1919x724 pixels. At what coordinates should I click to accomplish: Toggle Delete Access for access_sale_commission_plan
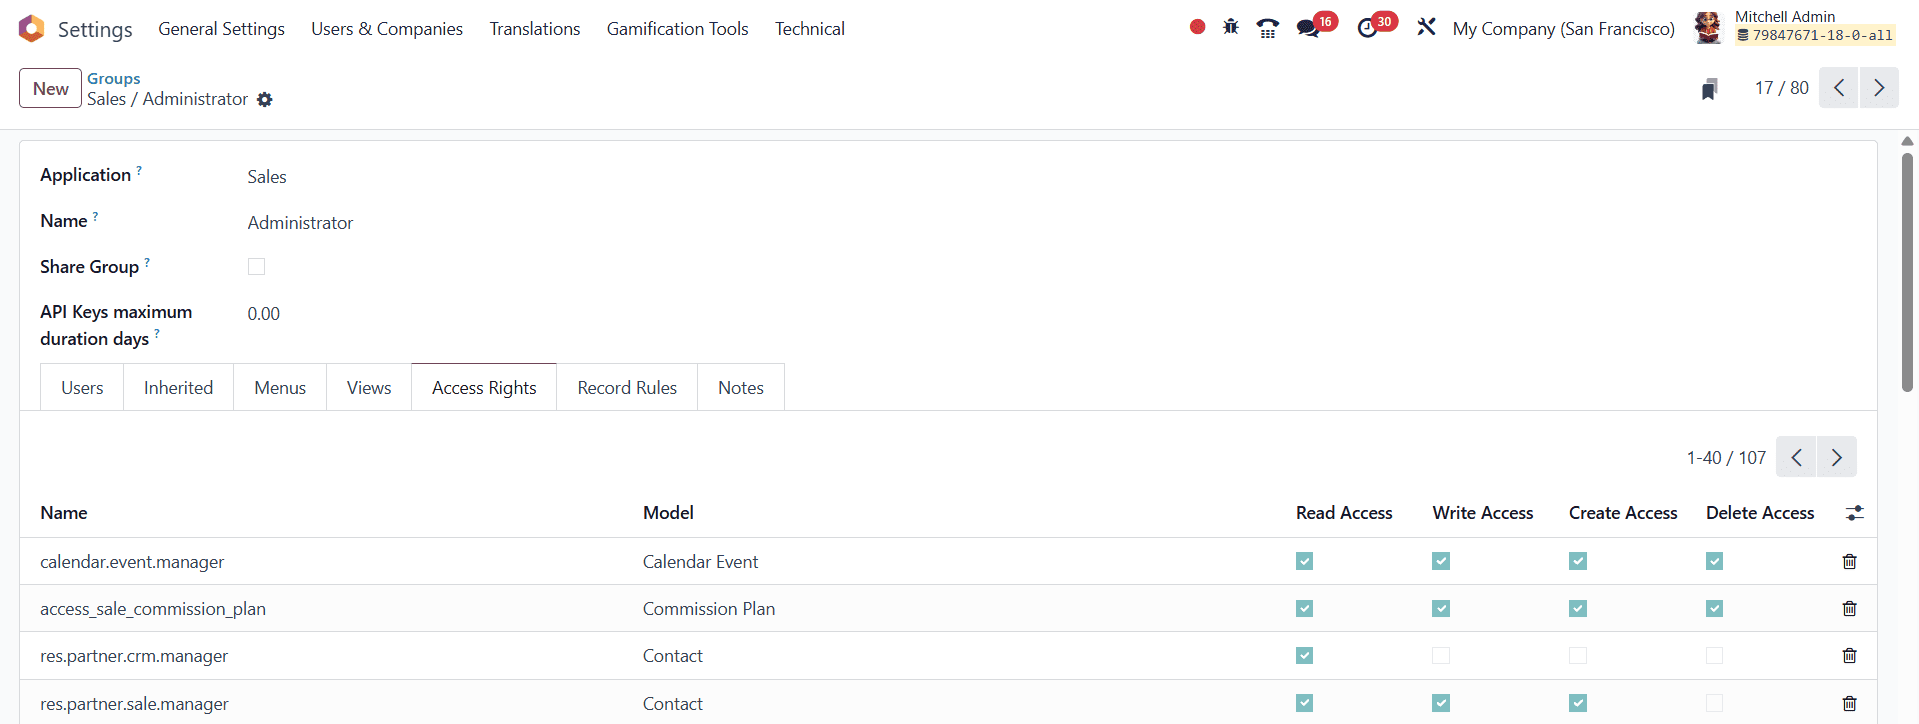(x=1714, y=608)
